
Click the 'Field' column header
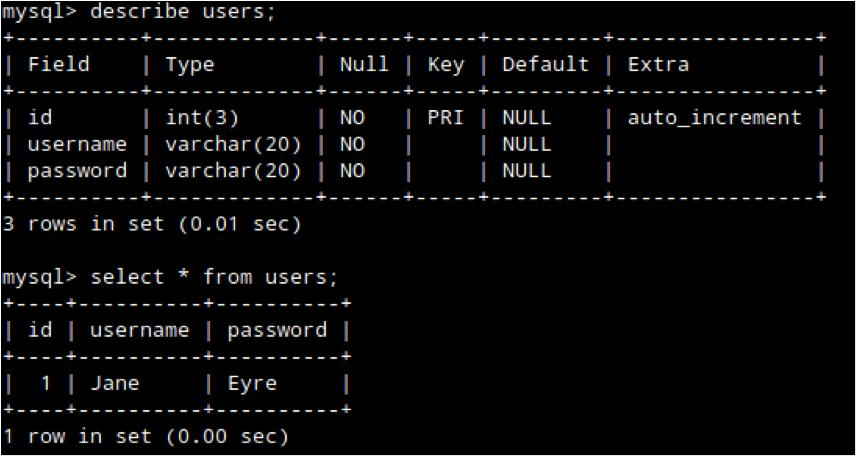coord(58,65)
